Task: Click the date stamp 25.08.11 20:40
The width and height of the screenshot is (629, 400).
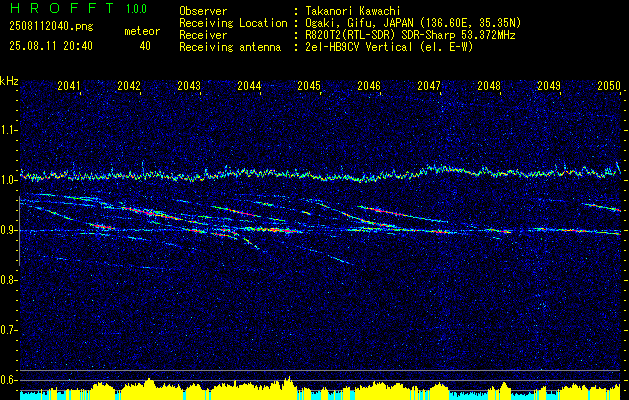Action: tap(51, 46)
